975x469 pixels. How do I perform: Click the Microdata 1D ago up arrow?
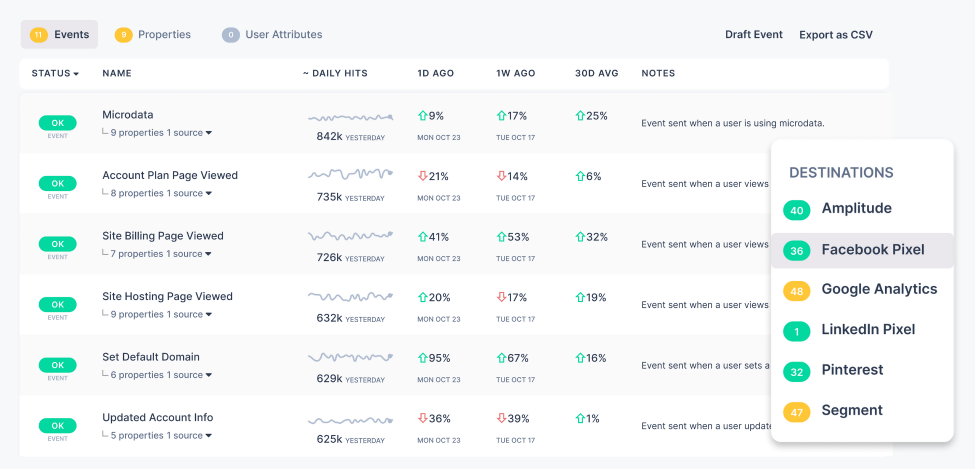point(423,116)
